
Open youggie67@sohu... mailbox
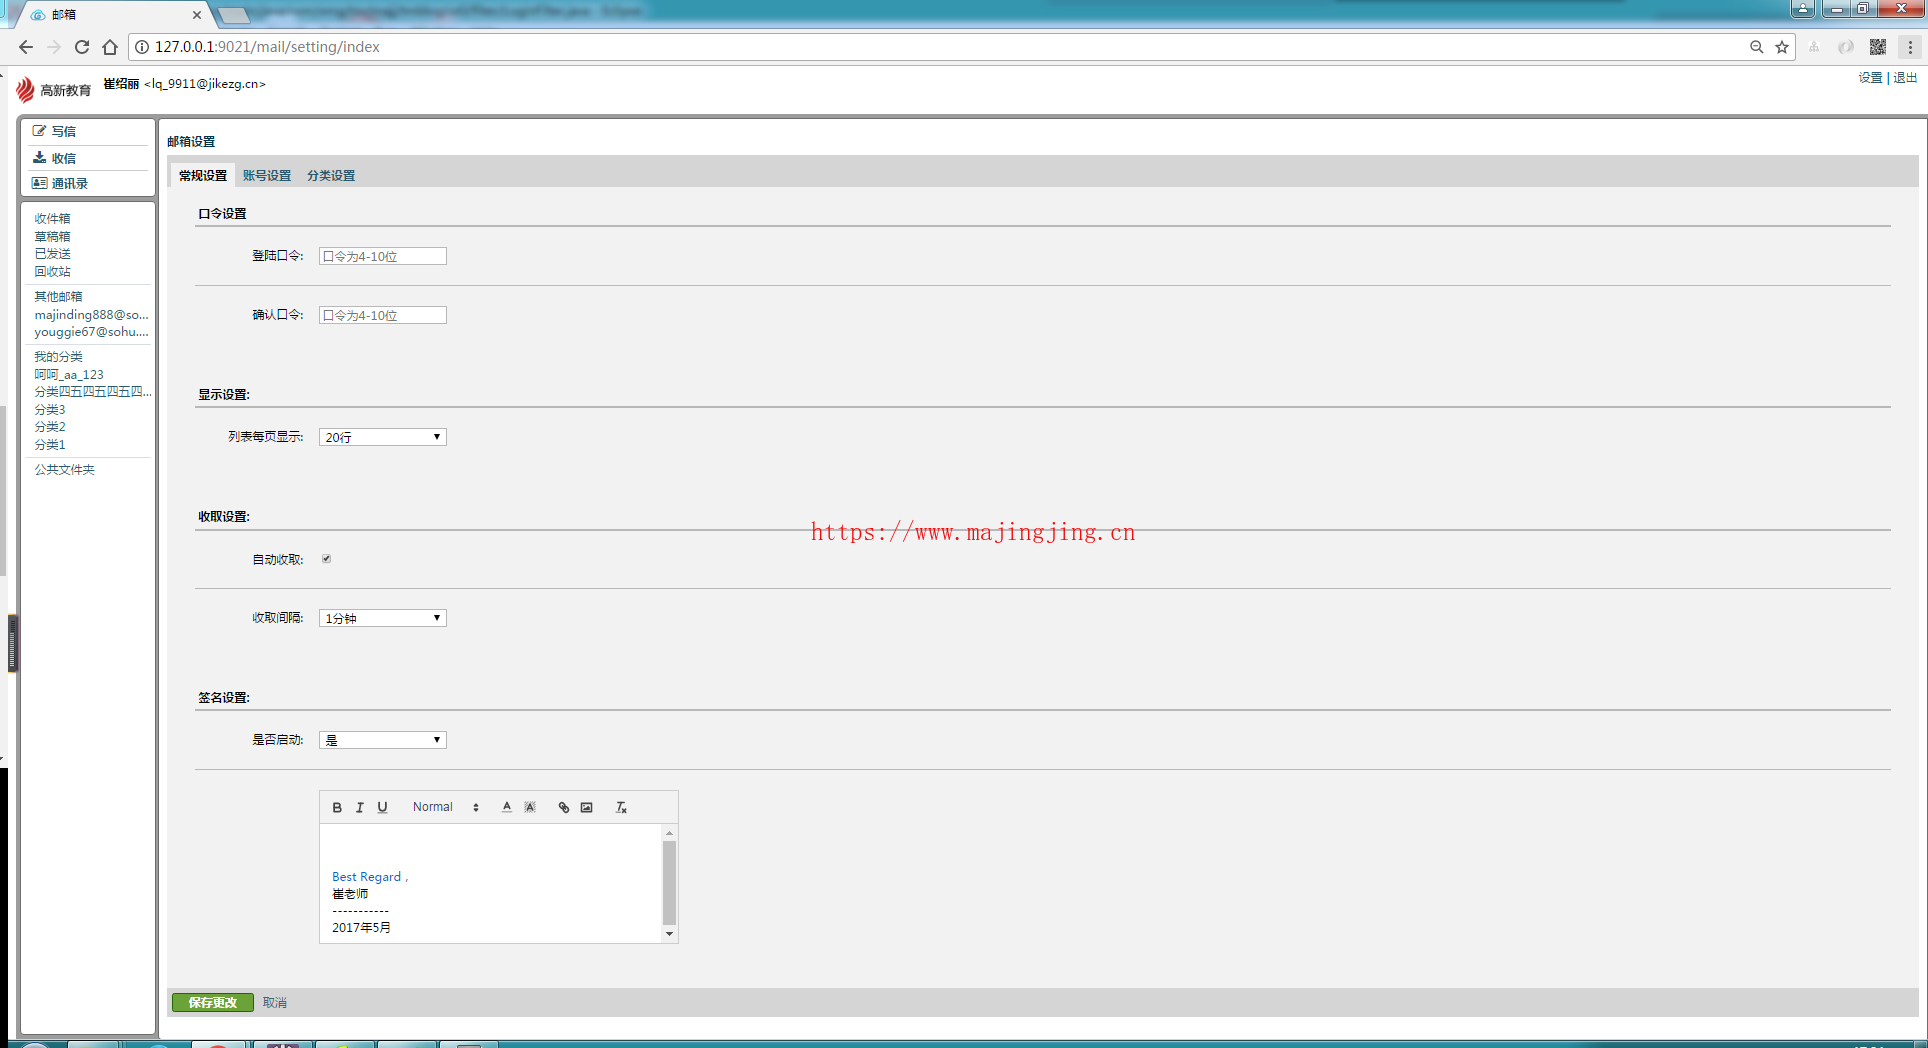91,332
